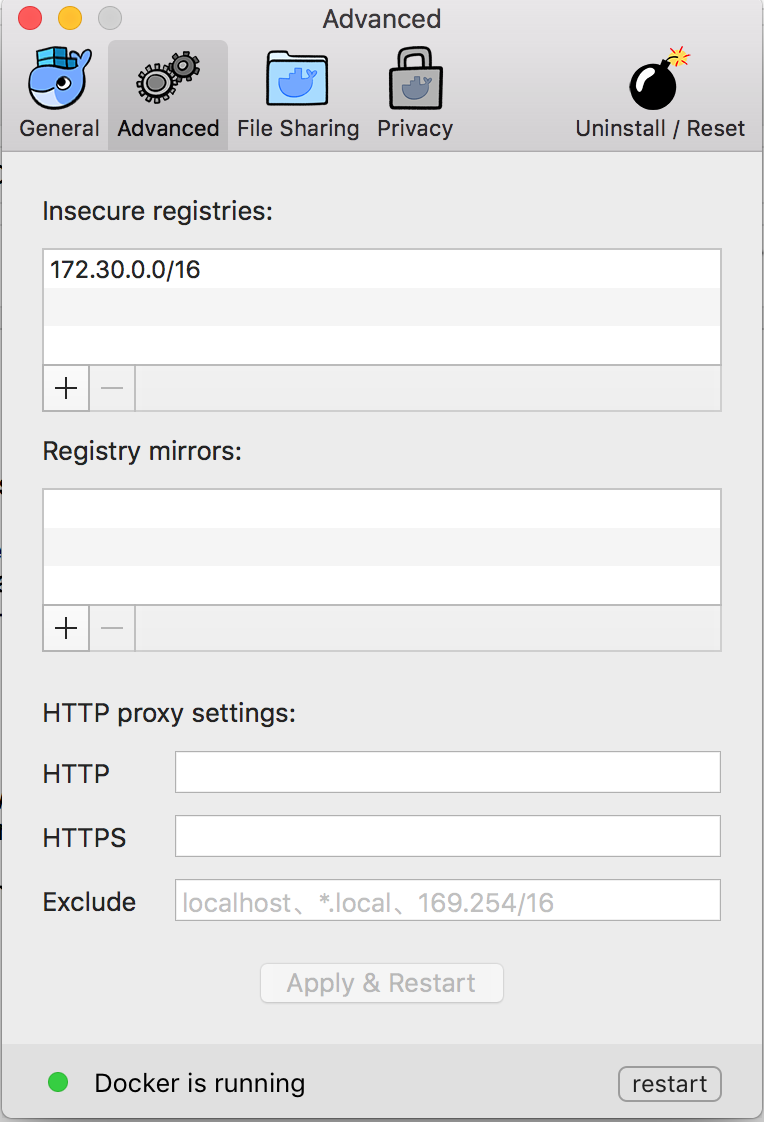
Task: Click the HTTPS proxy input field
Action: click(x=447, y=836)
